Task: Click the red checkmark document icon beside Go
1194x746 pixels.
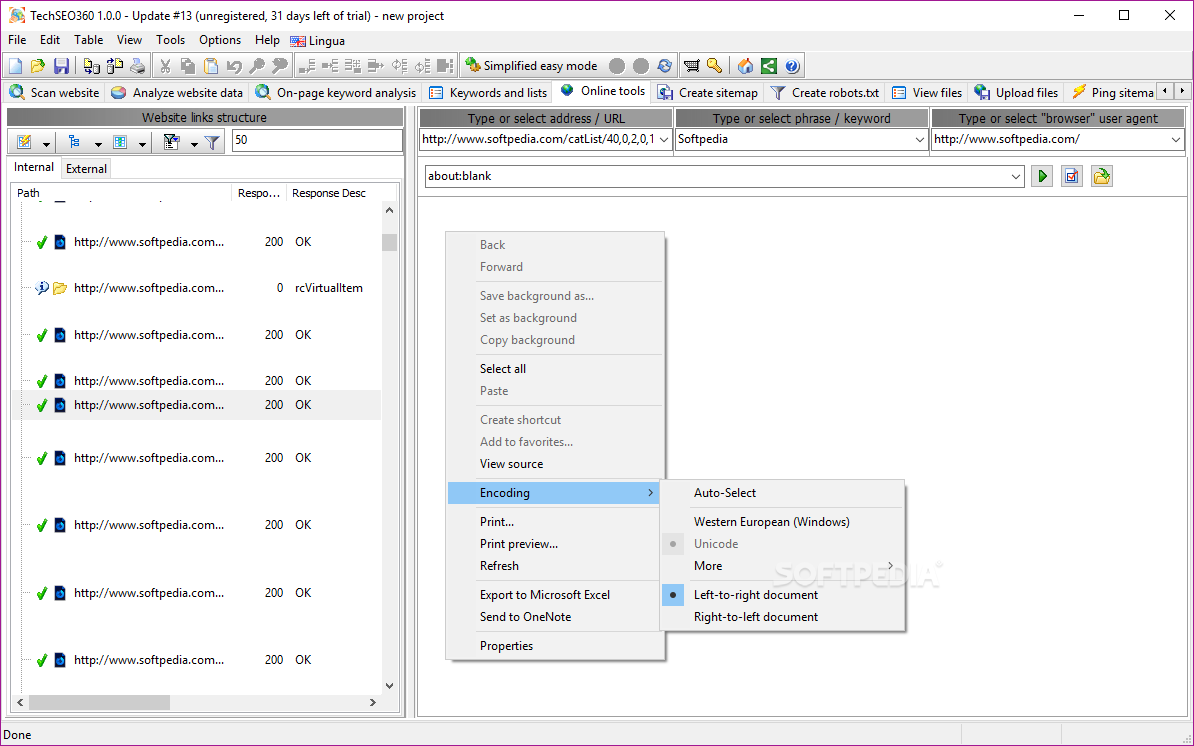Action: point(1072,177)
